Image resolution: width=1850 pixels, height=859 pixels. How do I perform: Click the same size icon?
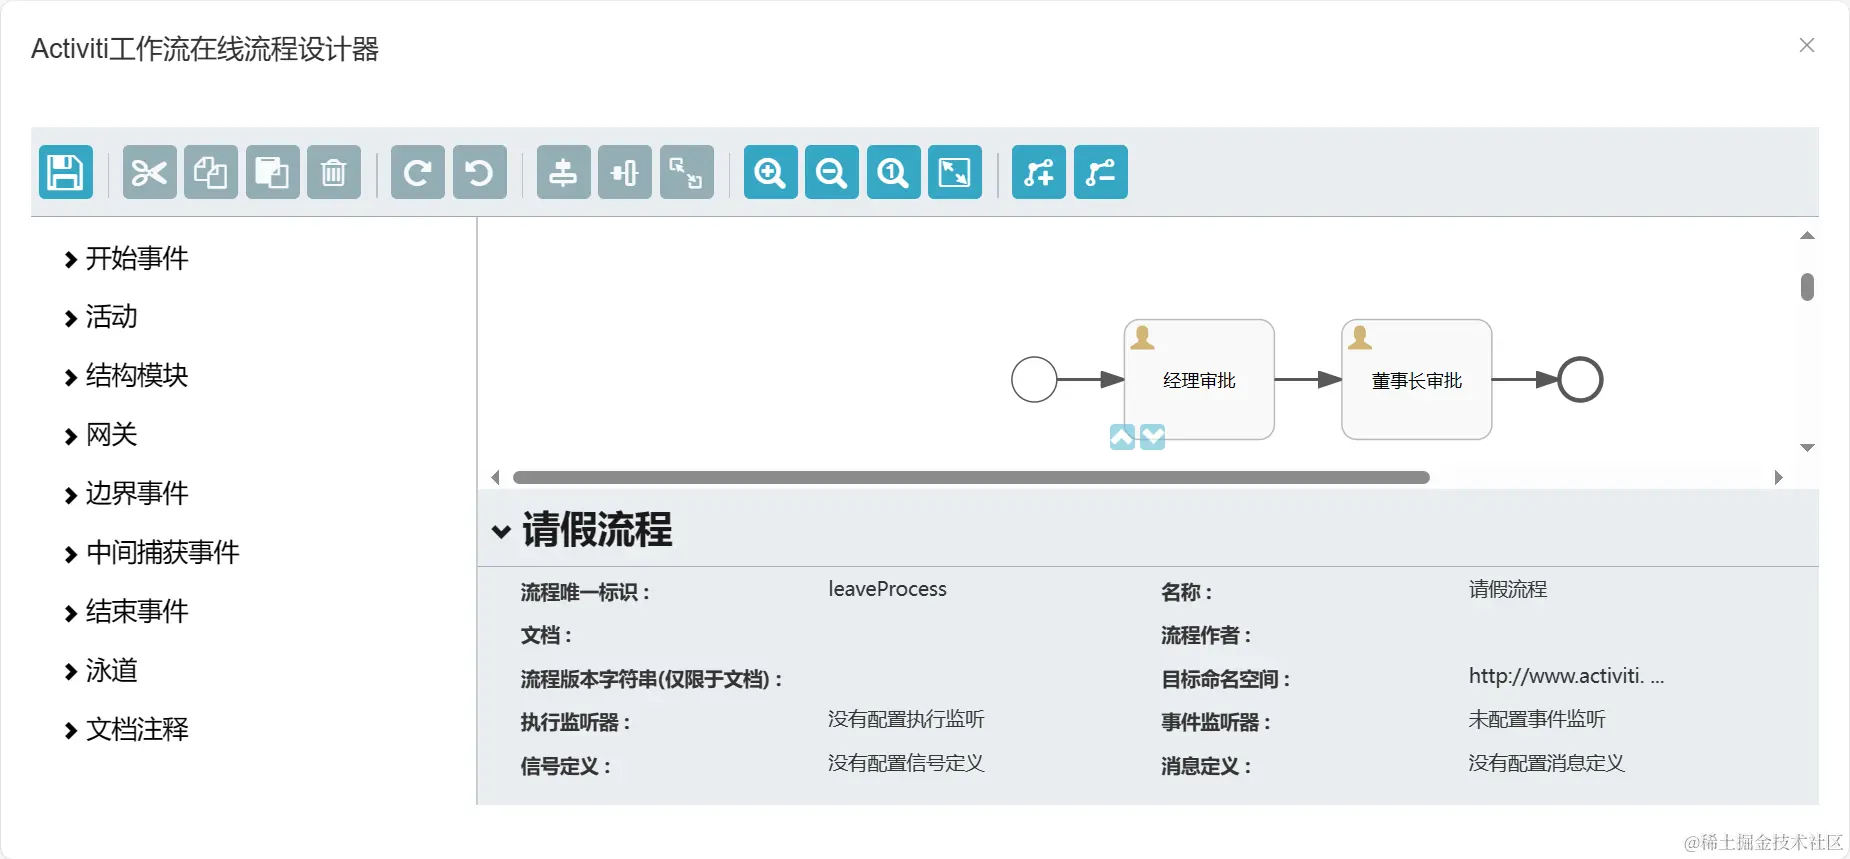tap(687, 172)
